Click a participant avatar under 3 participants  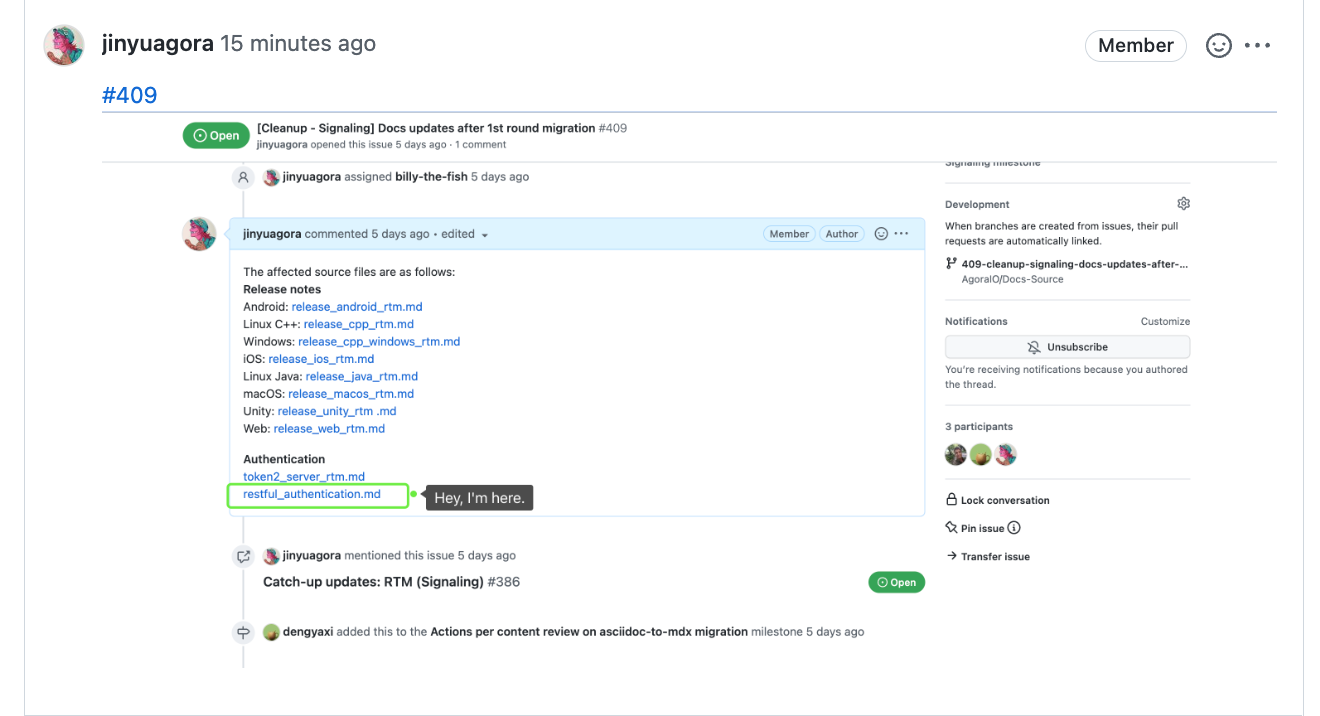pos(955,454)
